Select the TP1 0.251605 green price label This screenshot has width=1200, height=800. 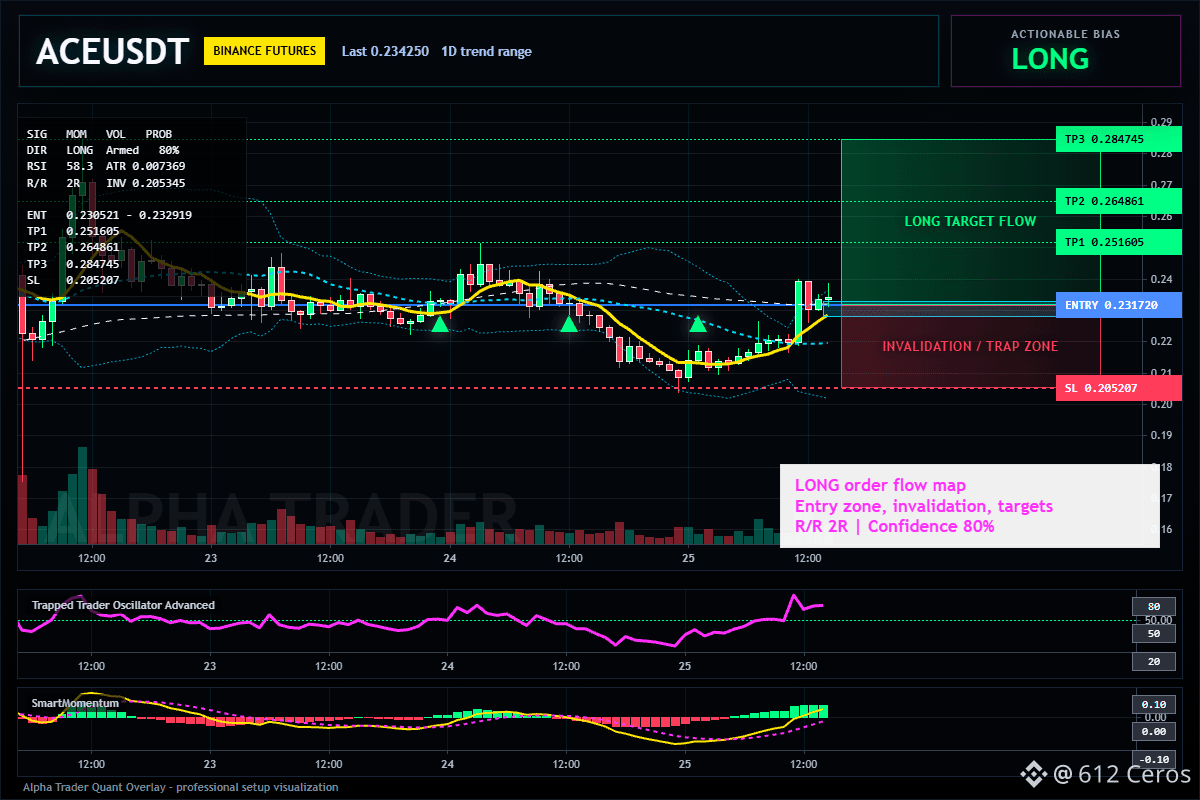point(1118,242)
